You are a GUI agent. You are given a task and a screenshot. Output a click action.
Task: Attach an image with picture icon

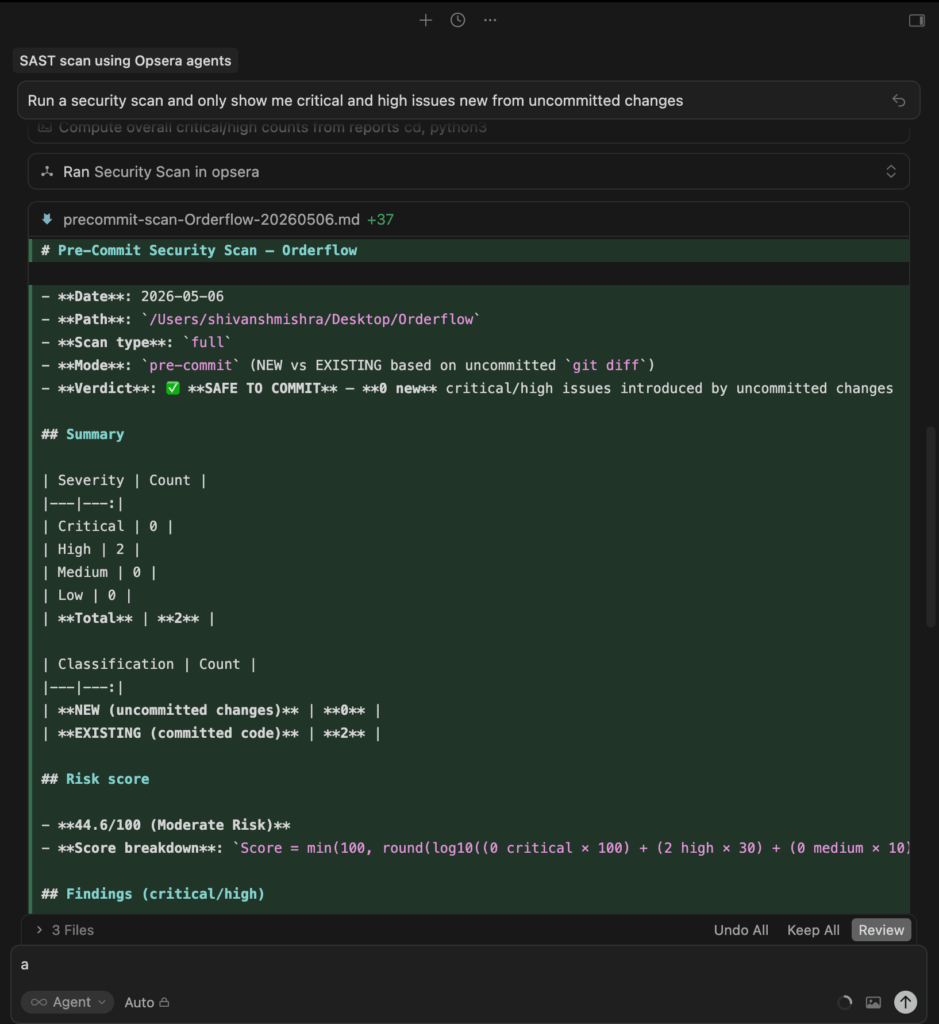tap(873, 1002)
